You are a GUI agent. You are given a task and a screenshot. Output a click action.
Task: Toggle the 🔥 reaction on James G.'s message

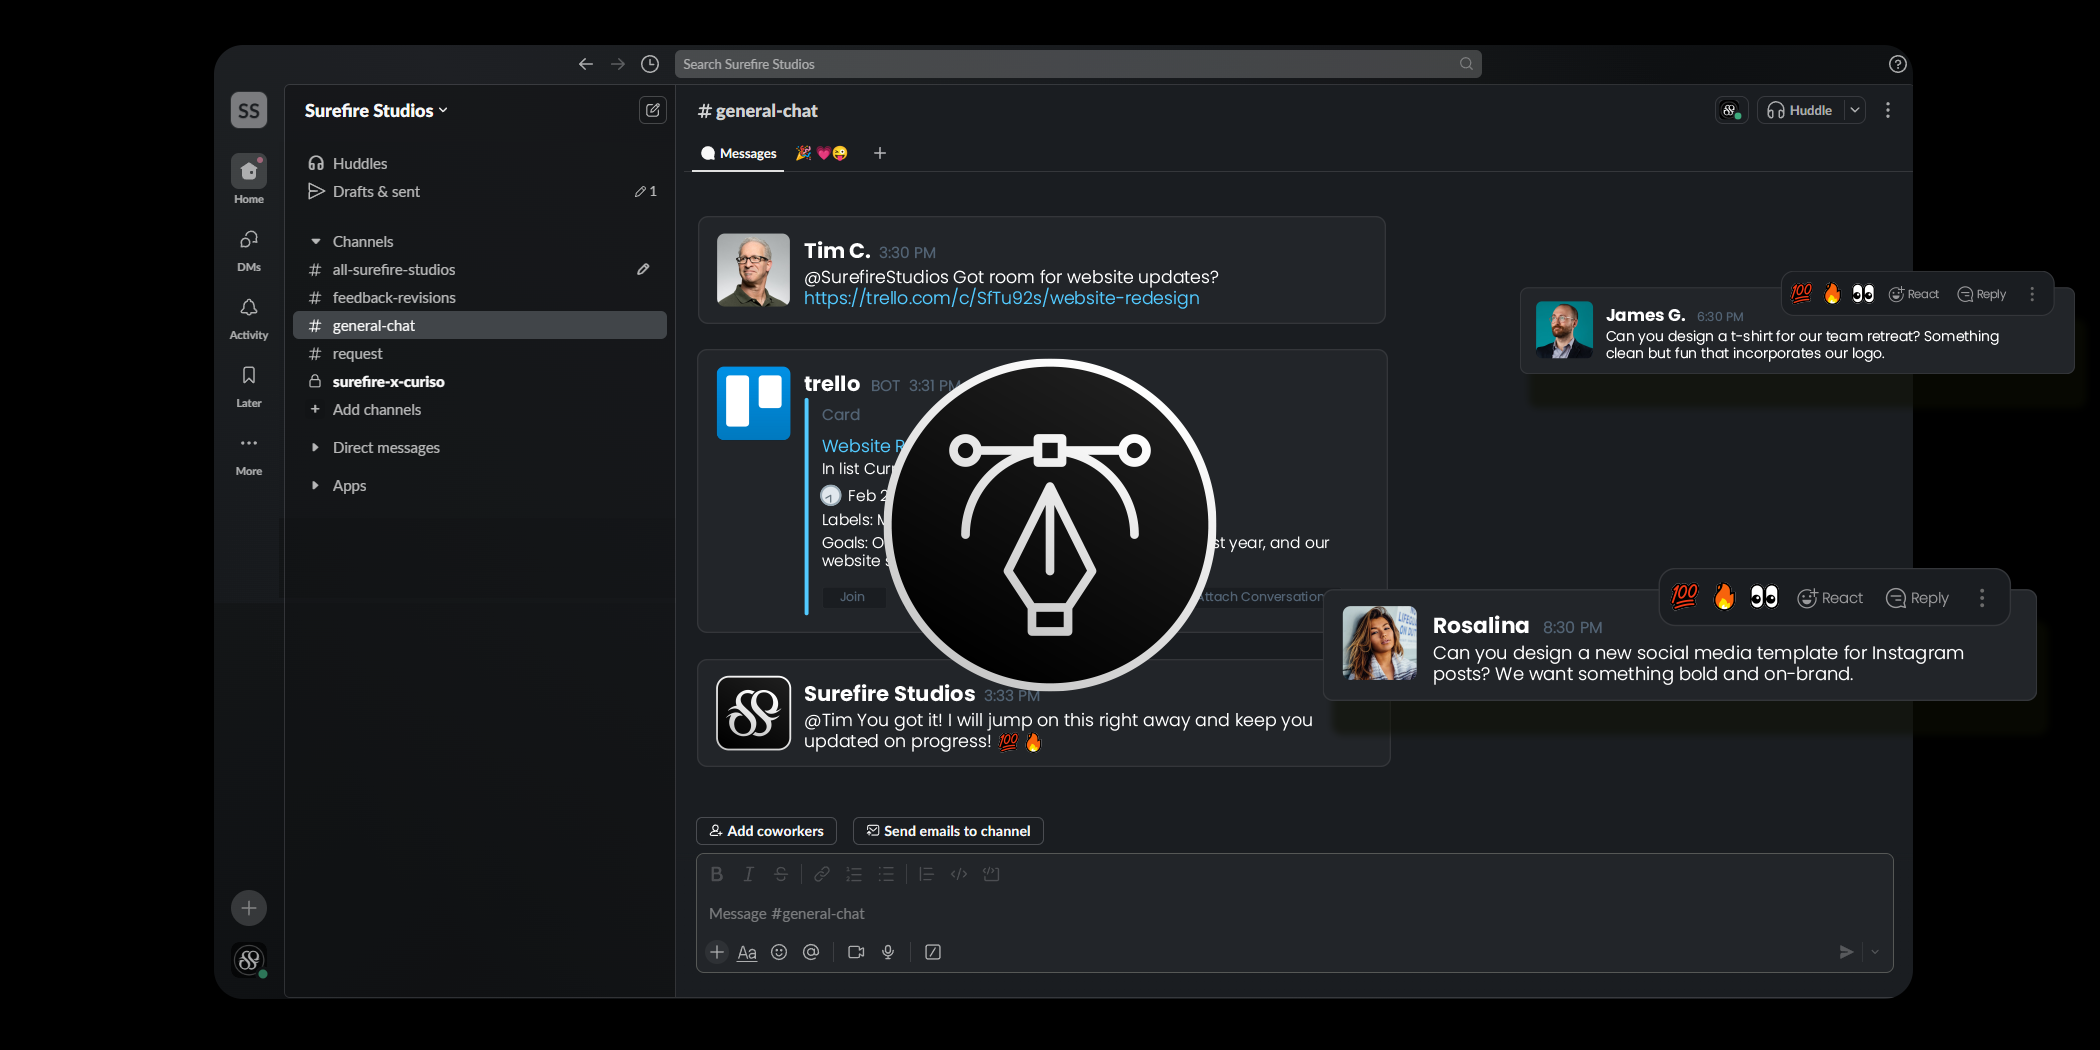pyautogui.click(x=1831, y=293)
